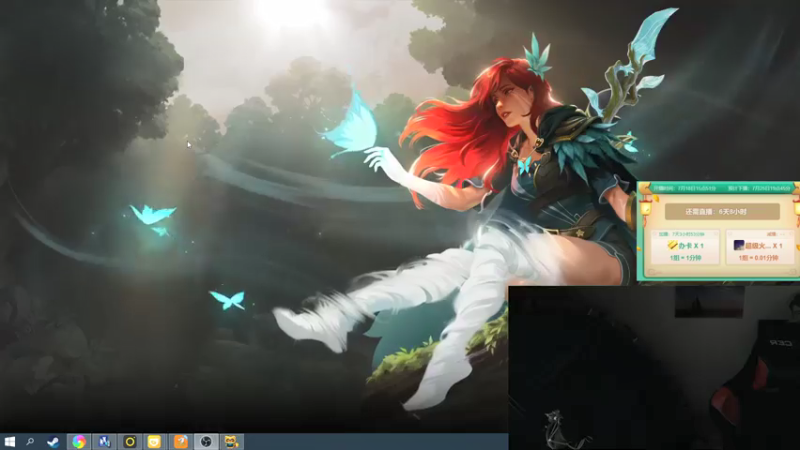800x450 pixels.
Task: Open the yellow ring icon app
Action: tap(130, 442)
